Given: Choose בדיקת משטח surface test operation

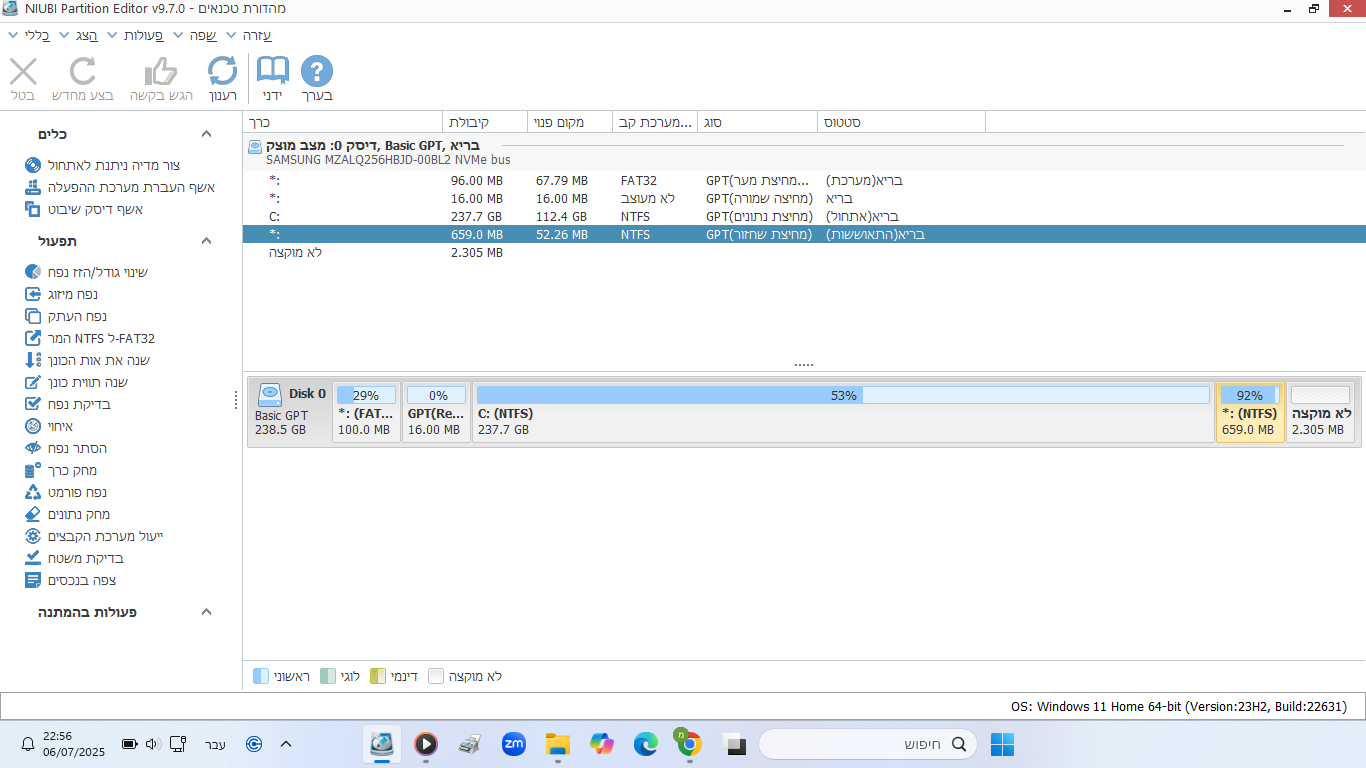Looking at the screenshot, I should [74, 558].
